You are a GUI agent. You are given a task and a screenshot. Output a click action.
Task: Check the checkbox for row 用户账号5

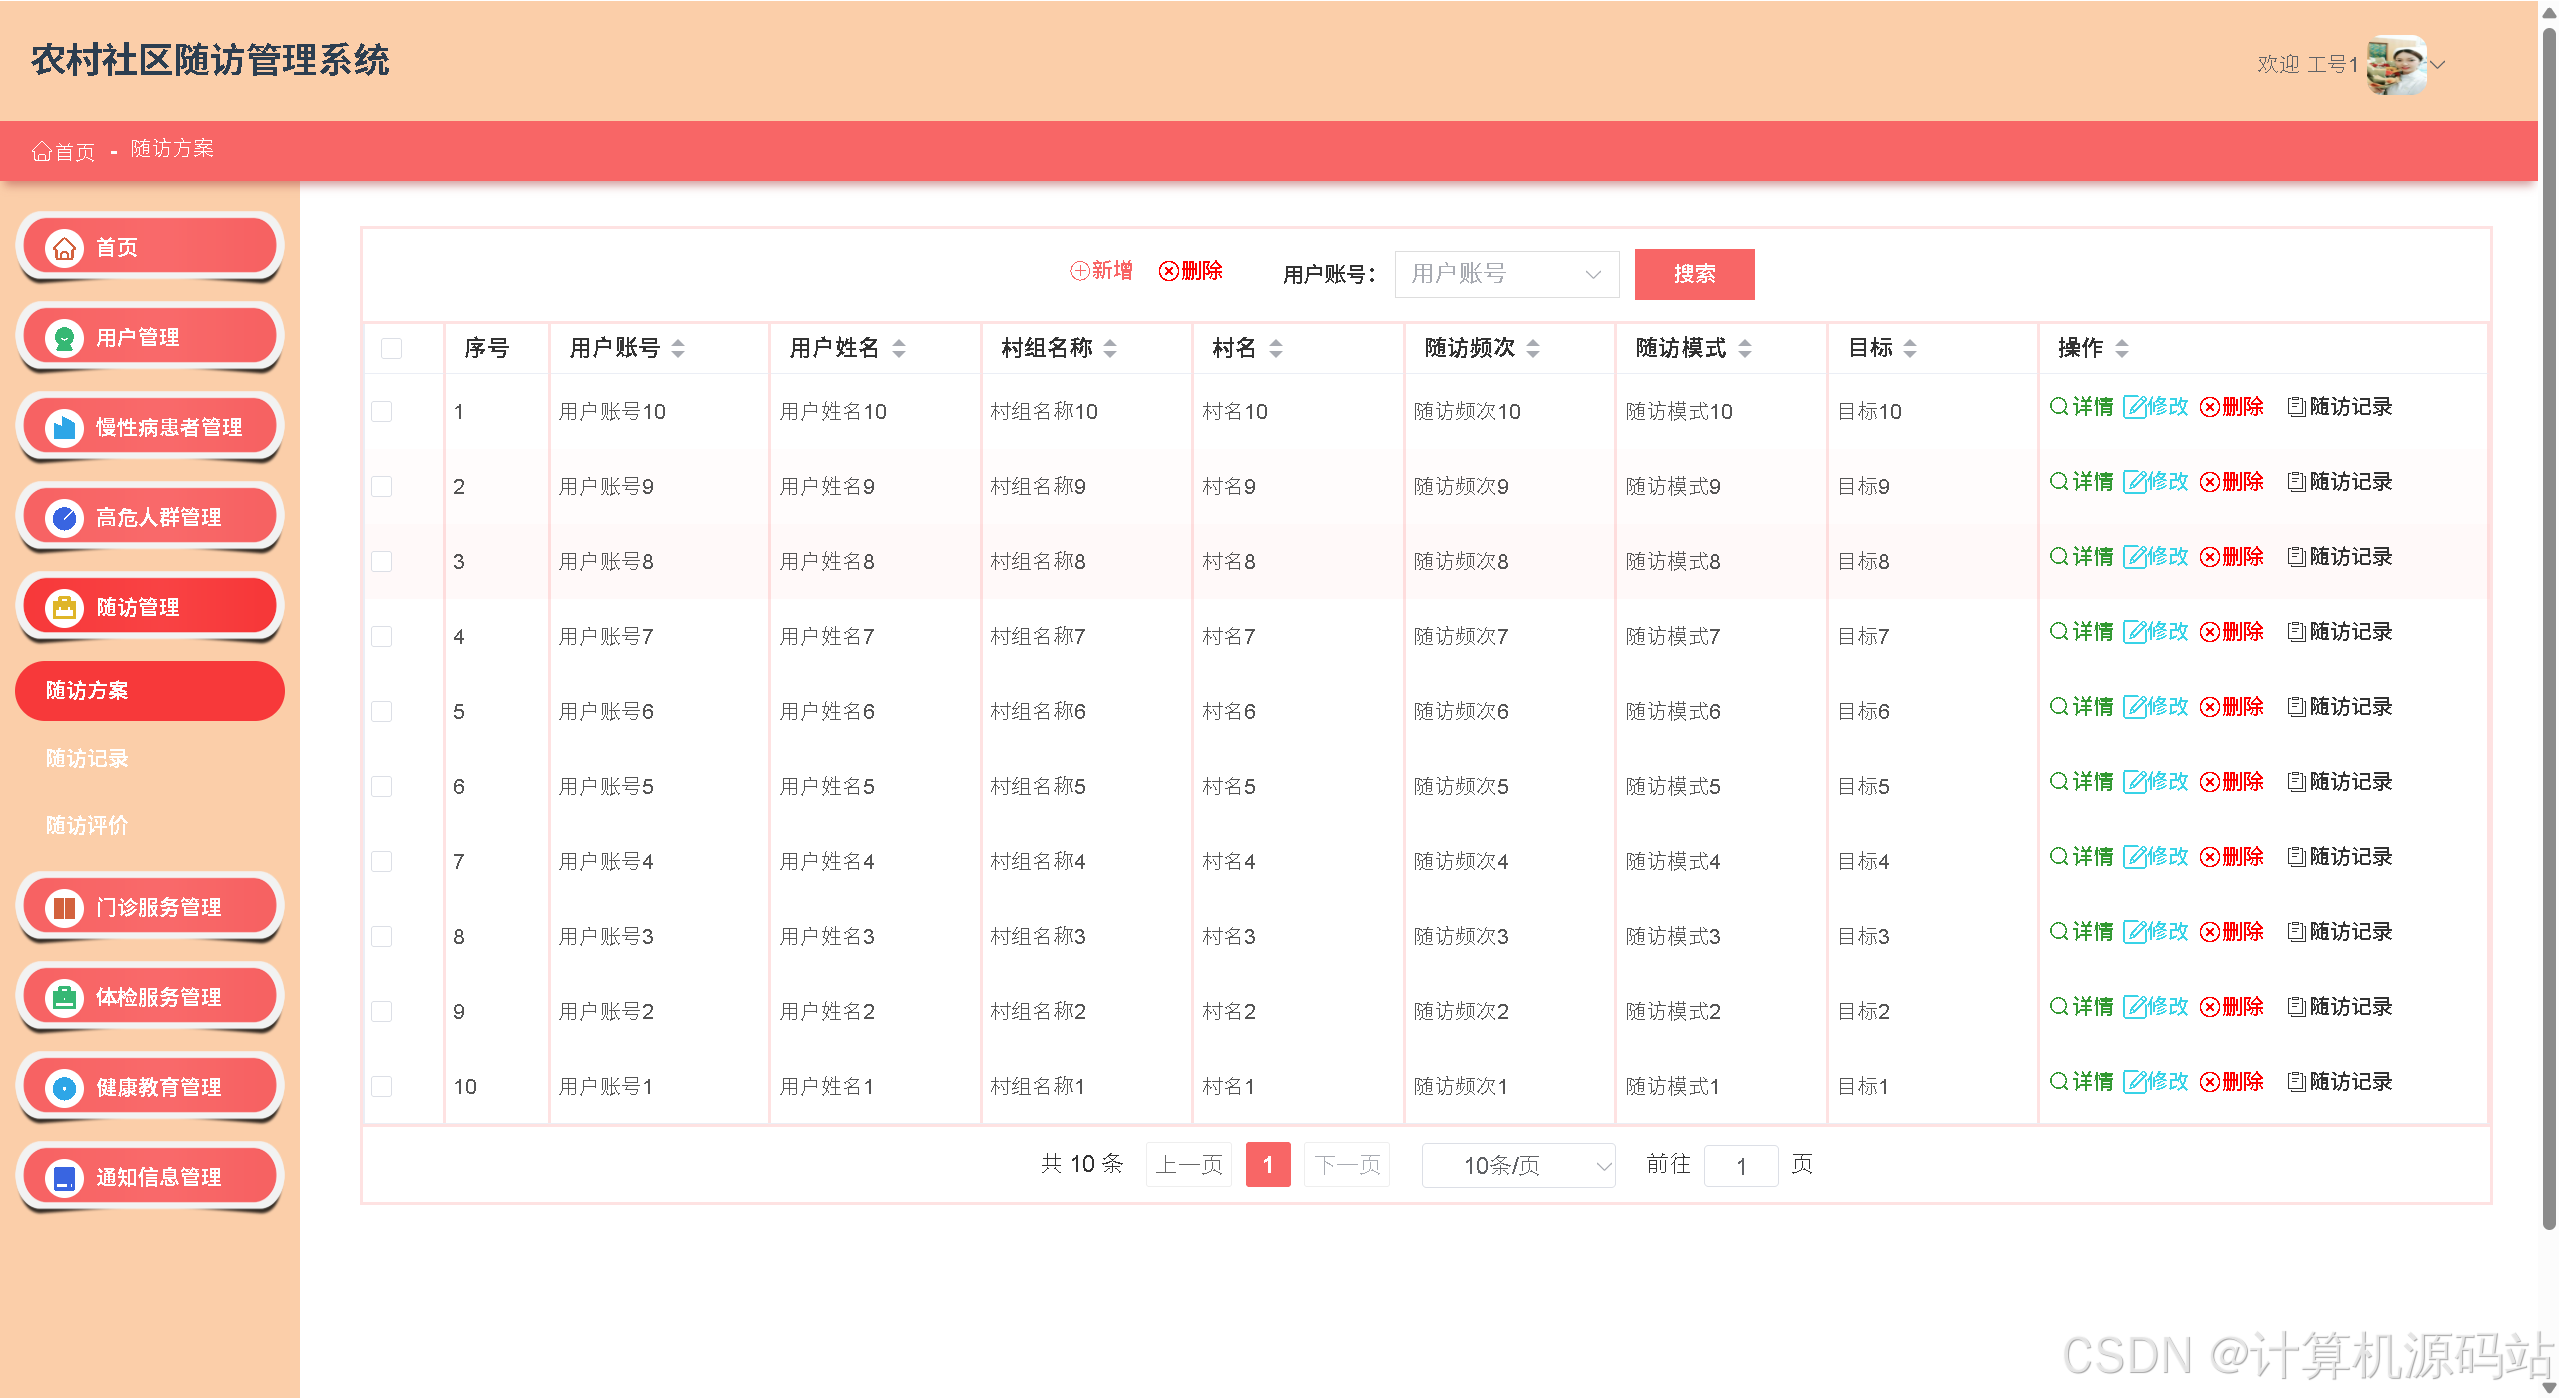click(381, 786)
